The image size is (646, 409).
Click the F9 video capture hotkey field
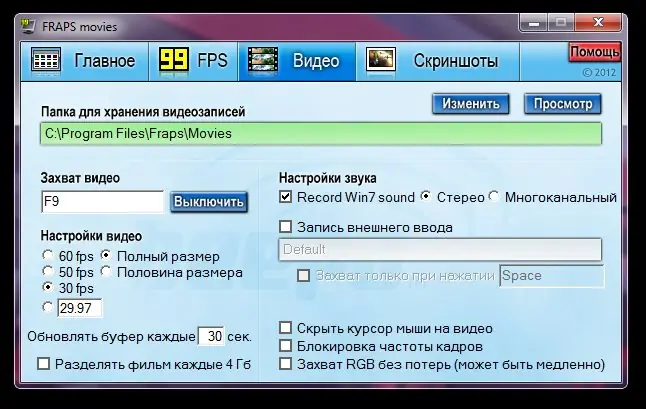tap(103, 201)
